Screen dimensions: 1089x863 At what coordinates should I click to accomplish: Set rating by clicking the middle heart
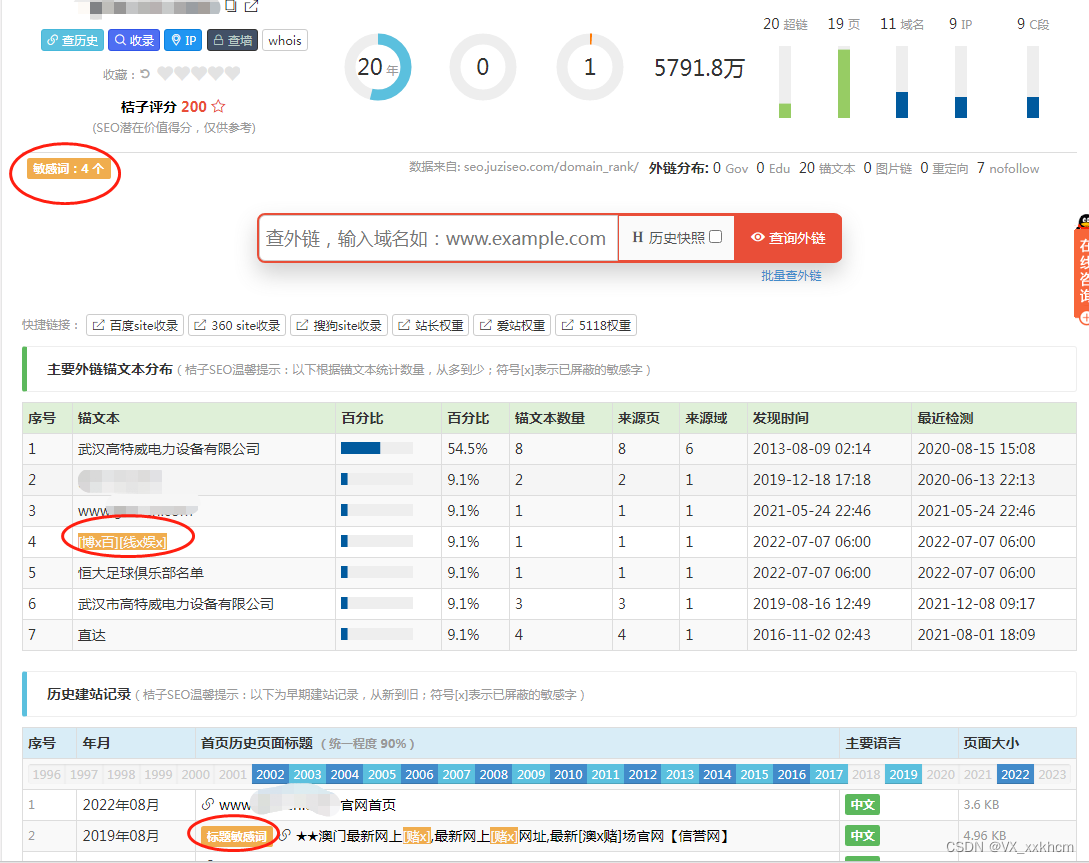point(198,73)
